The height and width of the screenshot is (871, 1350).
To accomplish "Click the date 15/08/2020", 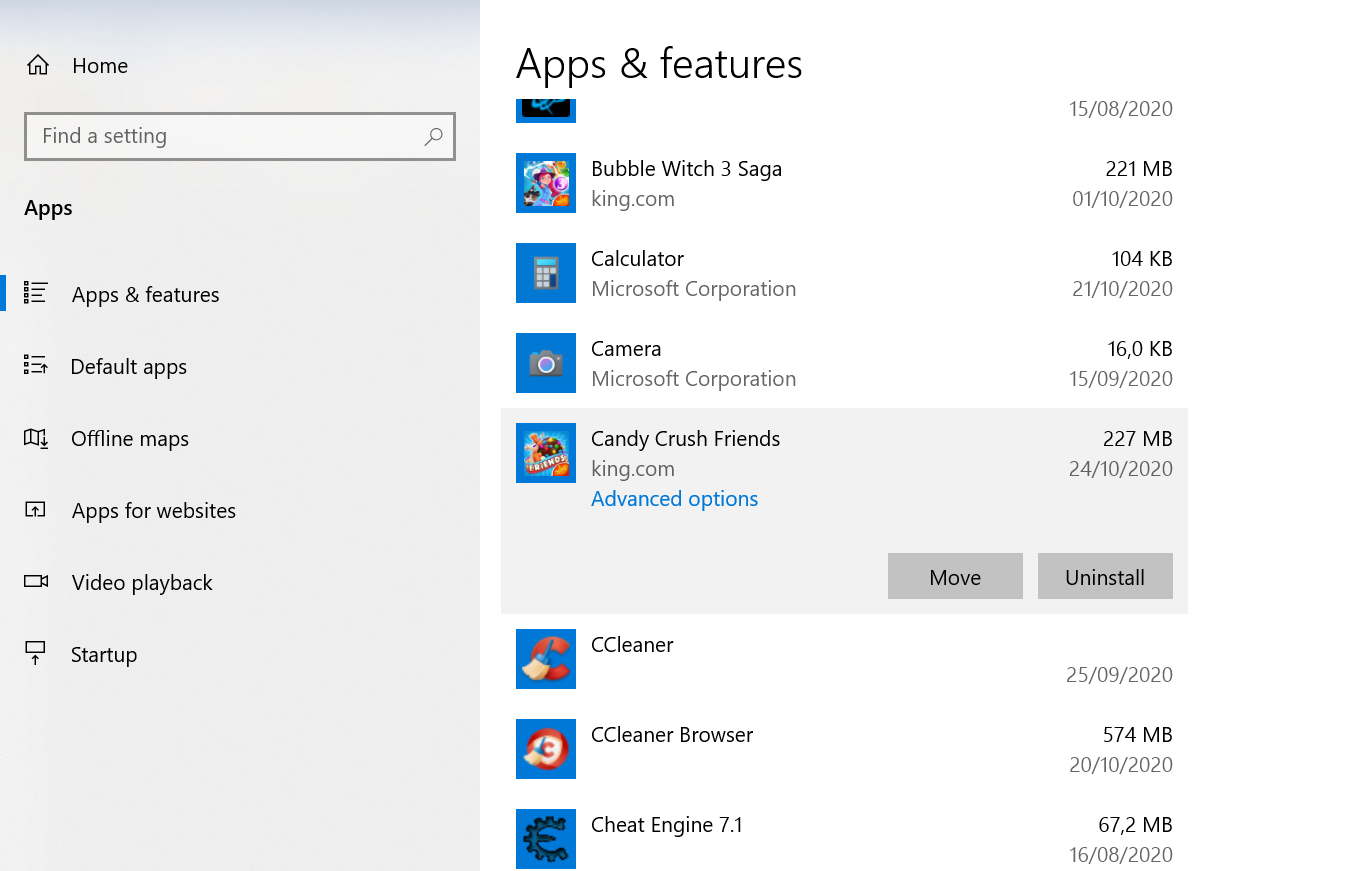I will pyautogui.click(x=1121, y=108).
